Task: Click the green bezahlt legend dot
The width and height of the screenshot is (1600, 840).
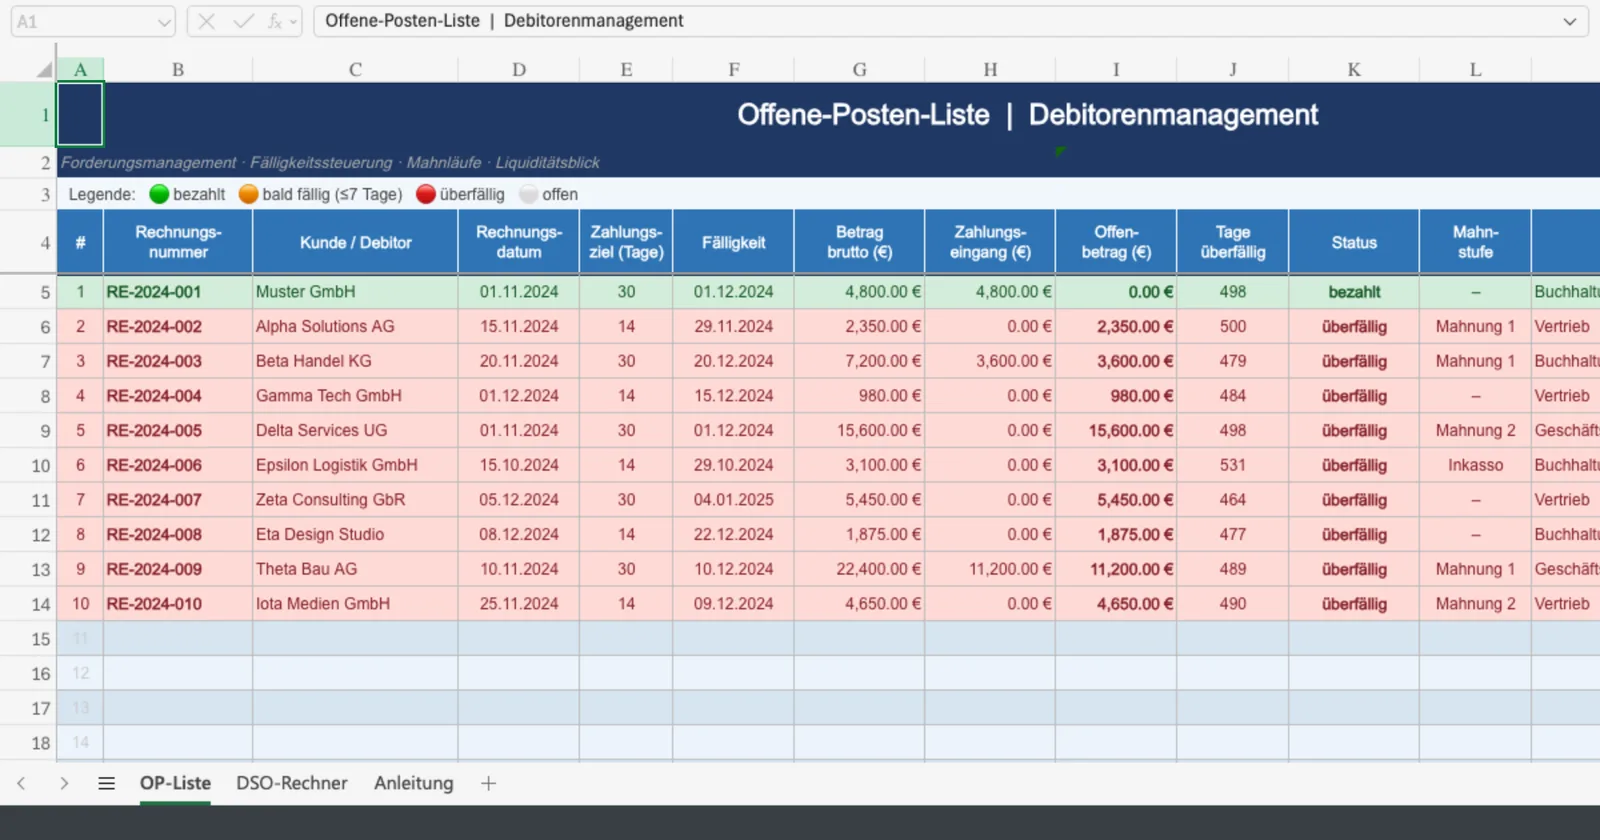Action: pos(159,194)
